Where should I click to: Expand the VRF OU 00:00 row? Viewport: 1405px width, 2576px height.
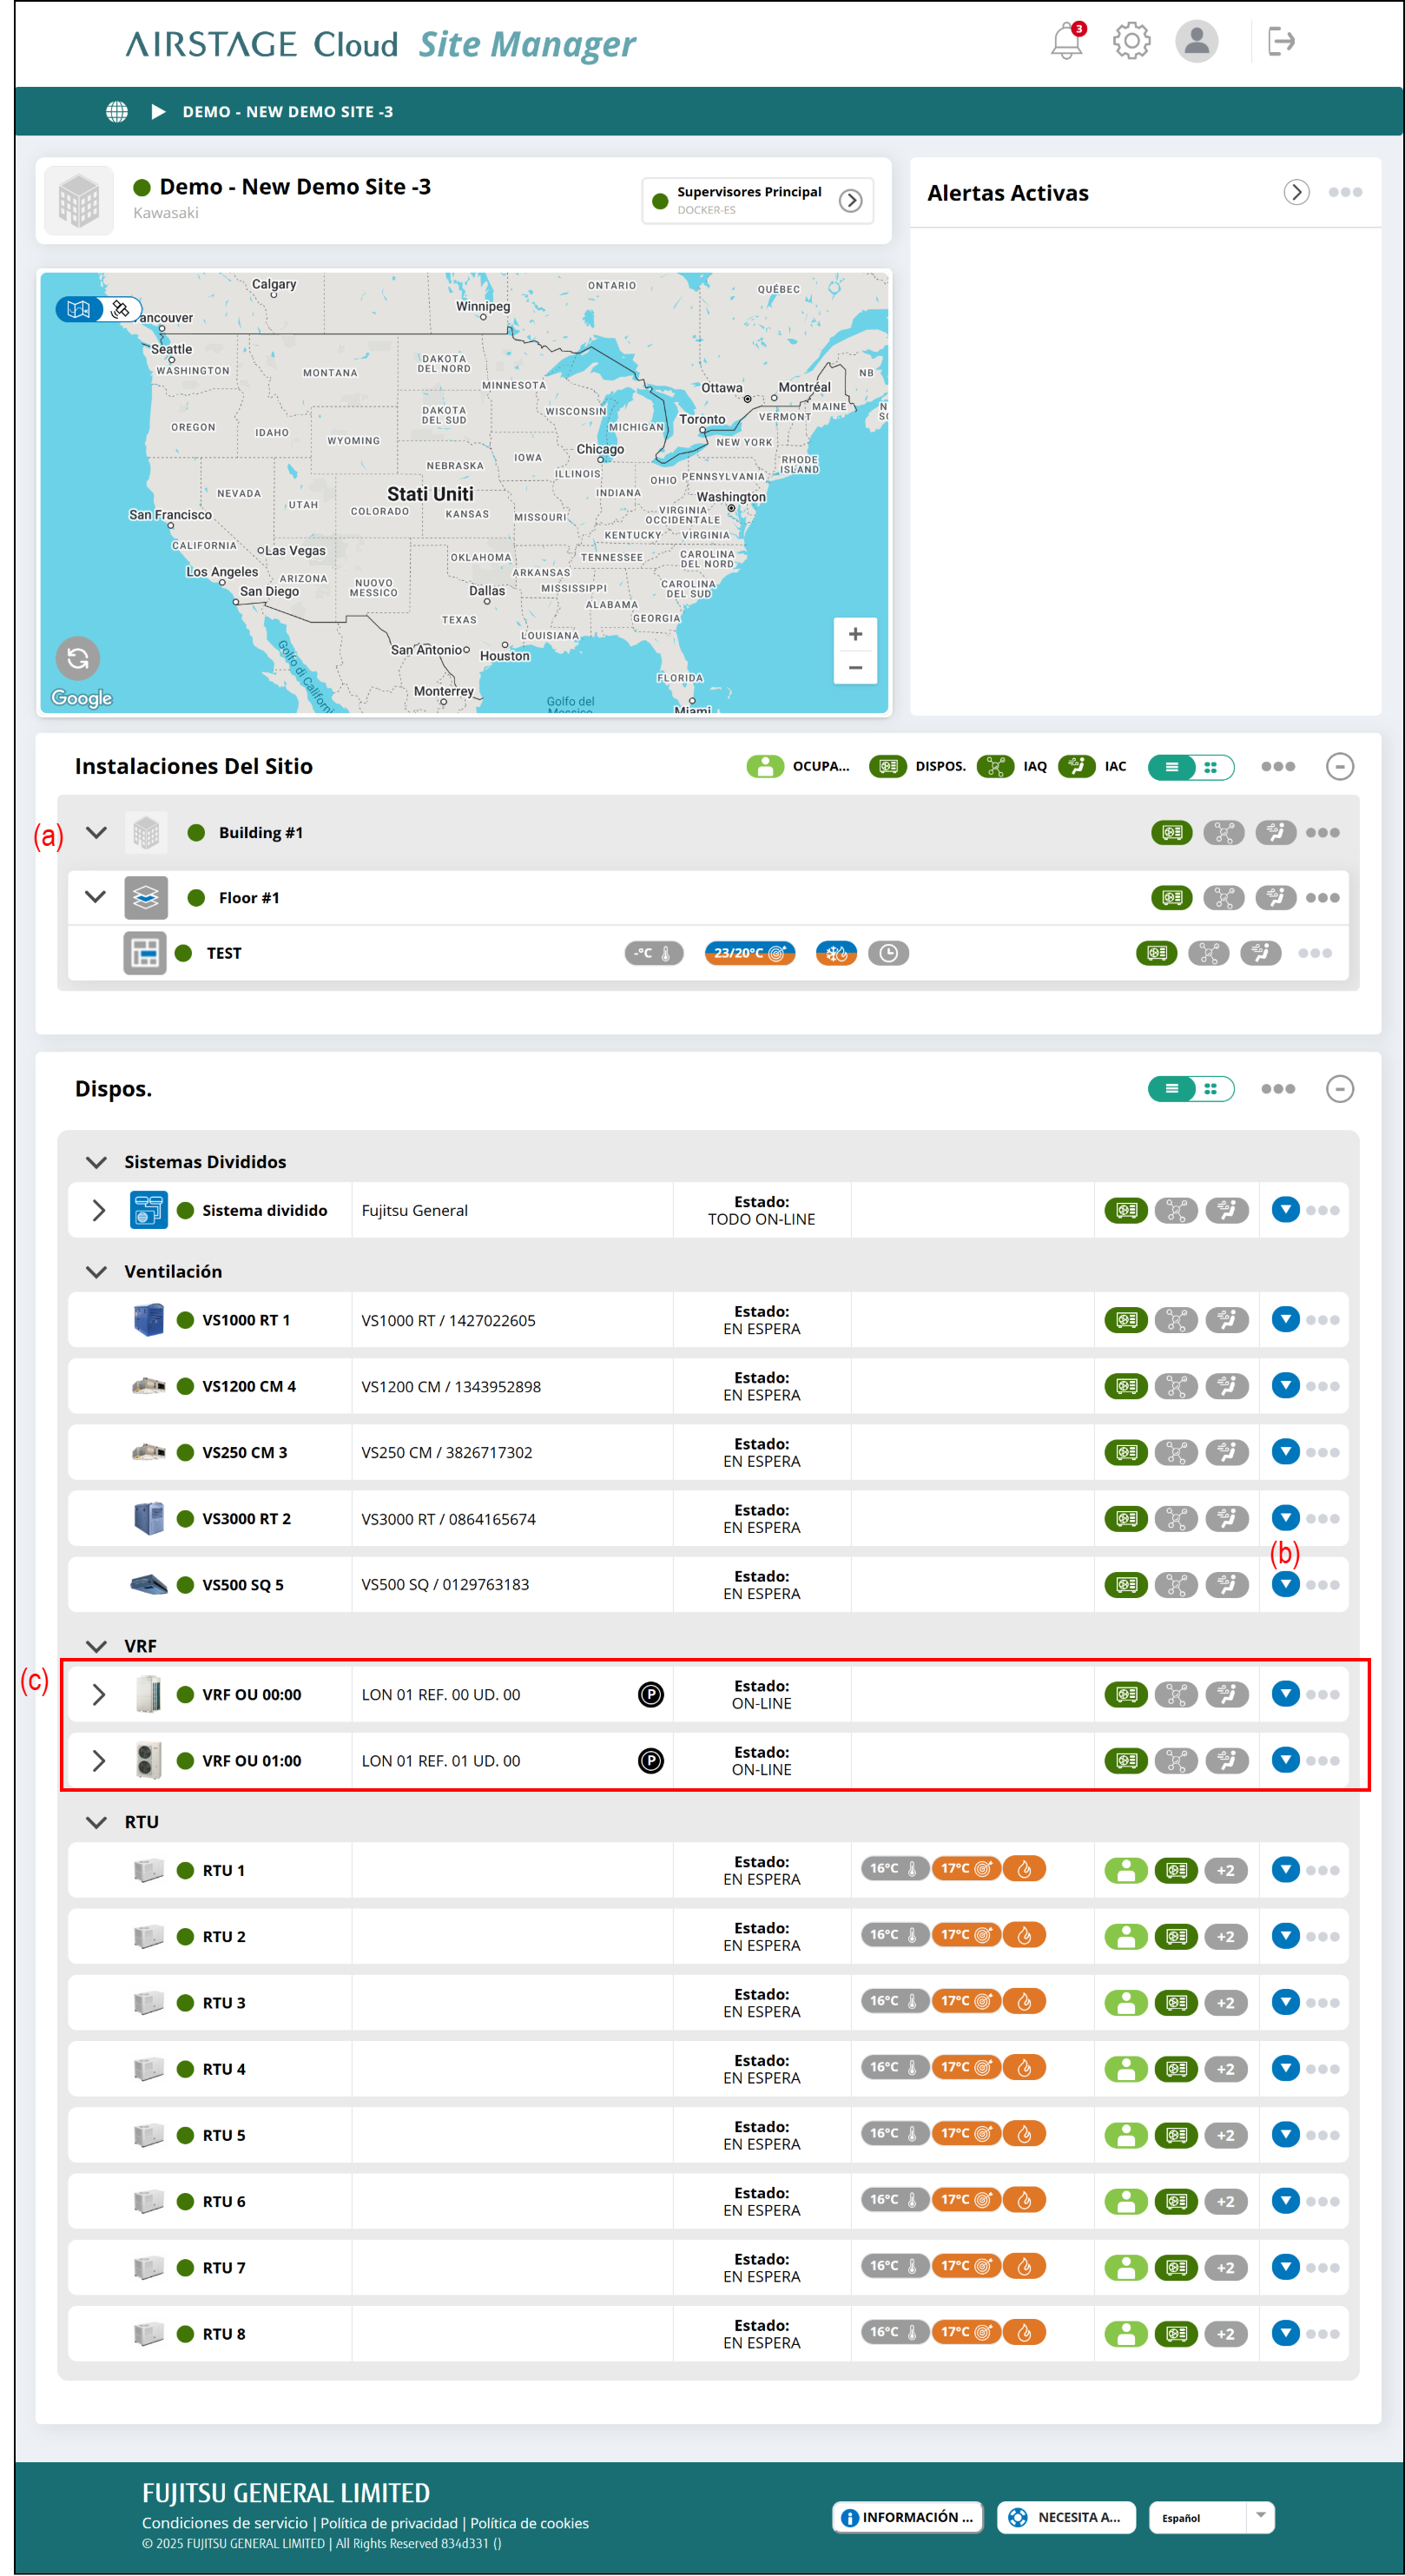(x=98, y=1694)
